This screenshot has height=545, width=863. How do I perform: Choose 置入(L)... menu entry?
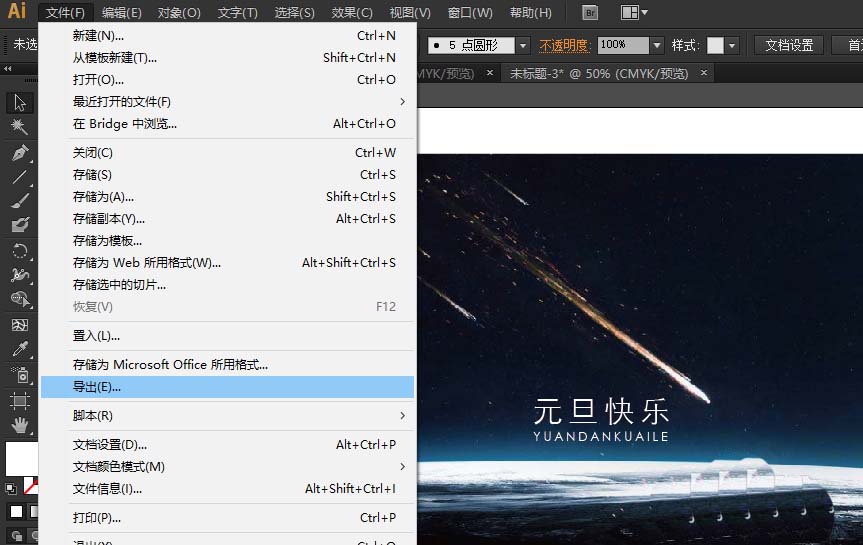tap(227, 336)
